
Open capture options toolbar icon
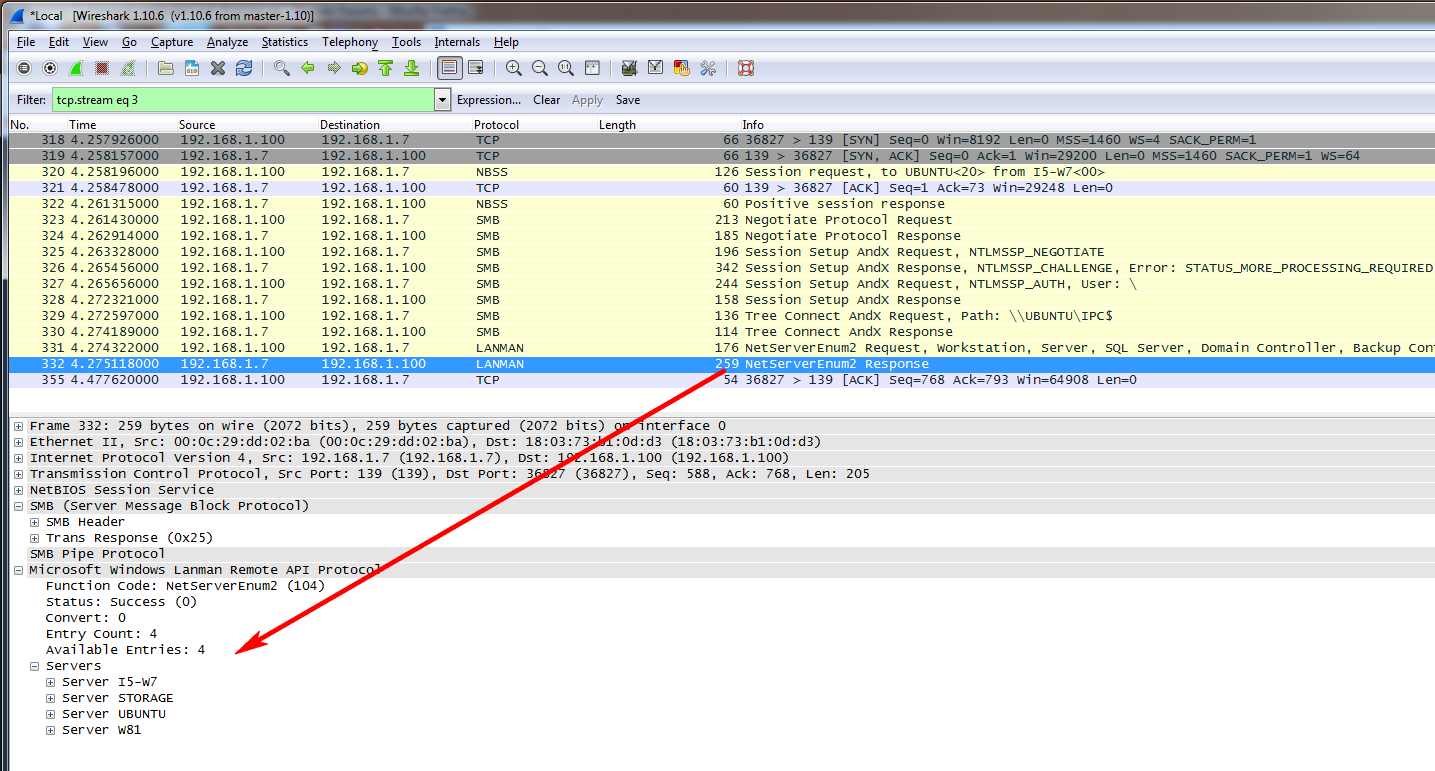[50, 68]
